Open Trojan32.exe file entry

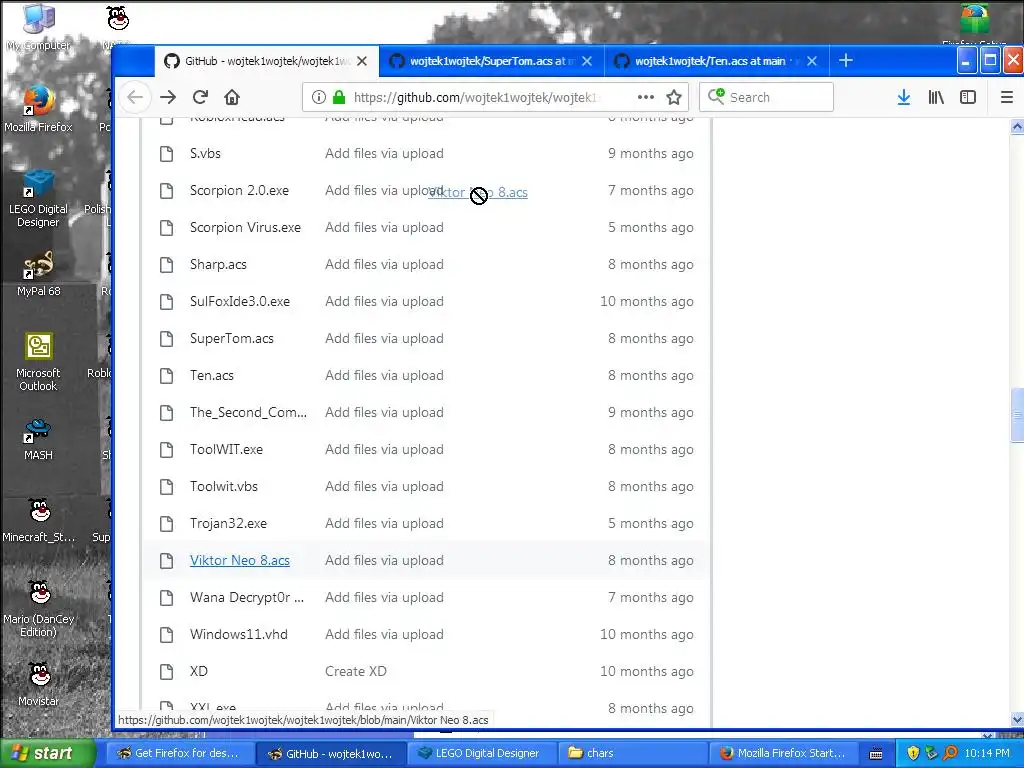(x=229, y=524)
